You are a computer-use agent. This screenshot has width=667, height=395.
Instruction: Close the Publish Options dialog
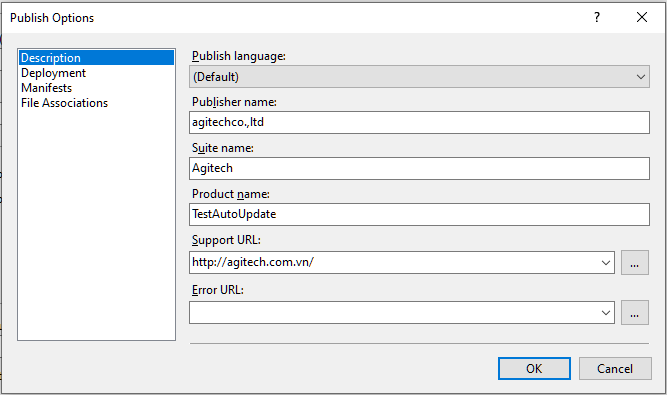click(642, 17)
